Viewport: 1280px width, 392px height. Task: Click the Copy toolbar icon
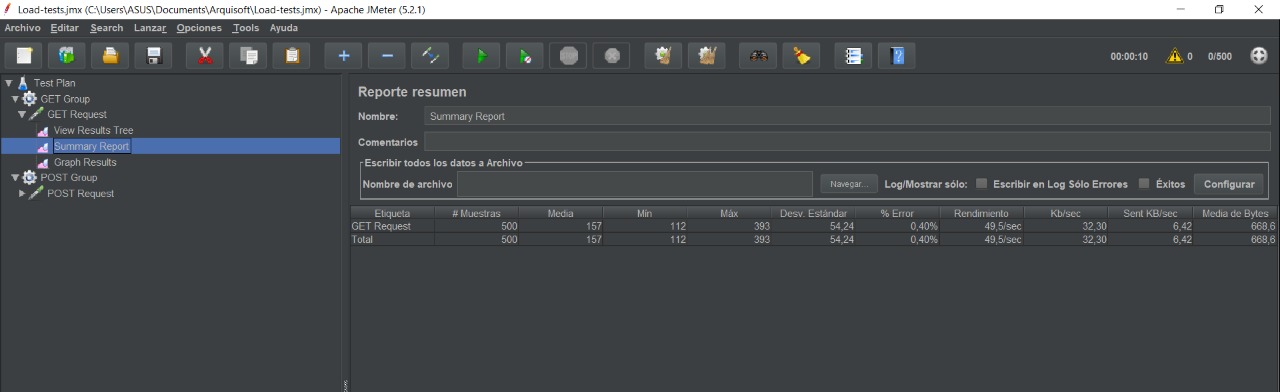pos(248,56)
